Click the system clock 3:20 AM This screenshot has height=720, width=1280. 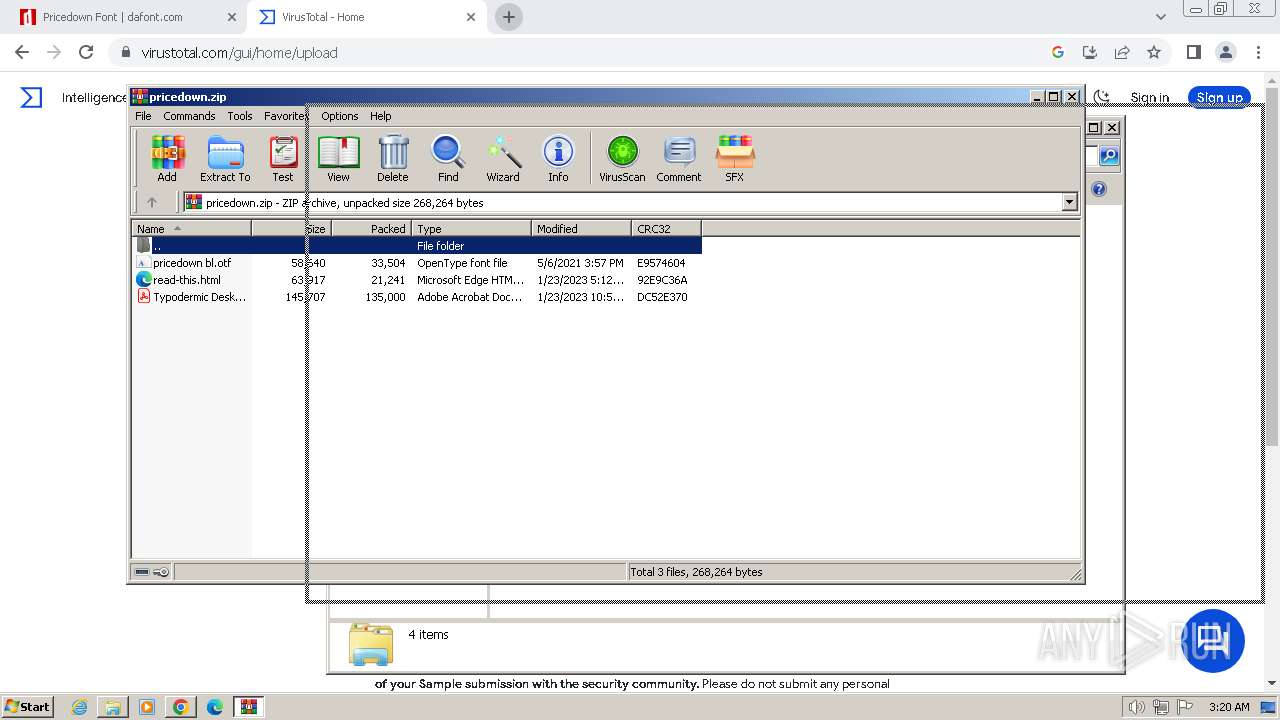point(1229,707)
